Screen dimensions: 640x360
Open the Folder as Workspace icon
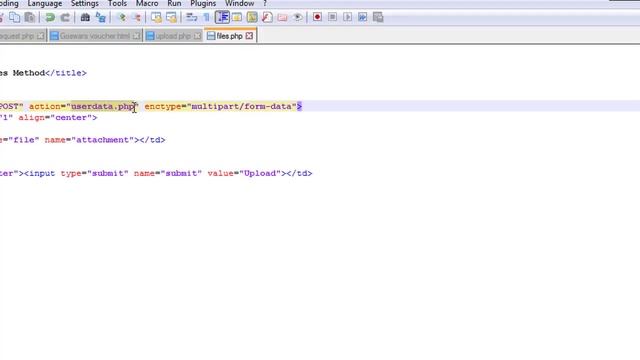coord(282,17)
